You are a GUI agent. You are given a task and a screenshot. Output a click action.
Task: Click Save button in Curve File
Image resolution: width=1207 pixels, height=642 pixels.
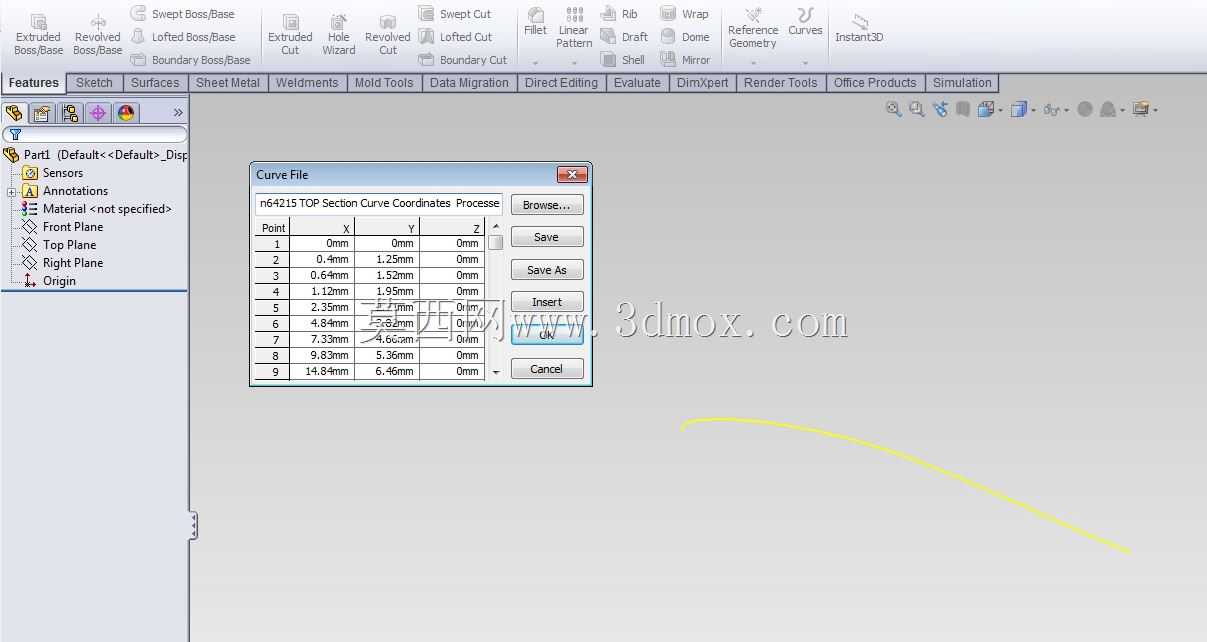point(547,237)
